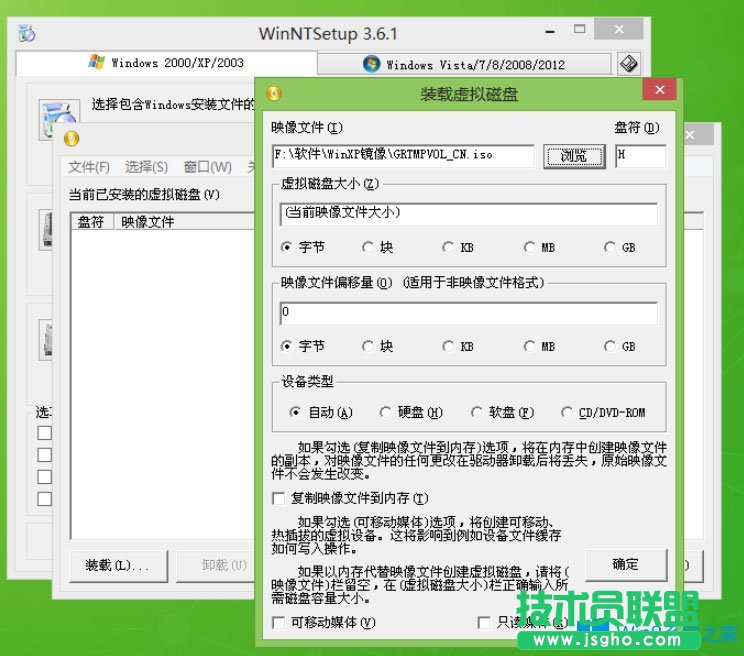
Task: Select GB unit for image offset
Action: (x=620, y=346)
